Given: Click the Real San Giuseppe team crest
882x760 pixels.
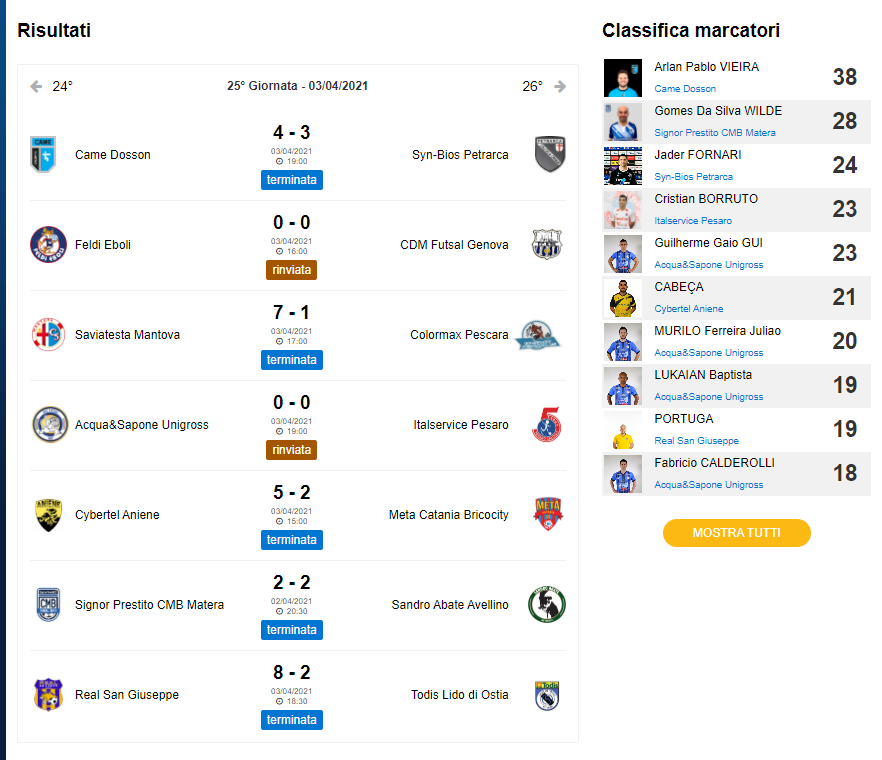Looking at the screenshot, I should click(x=48, y=695).
